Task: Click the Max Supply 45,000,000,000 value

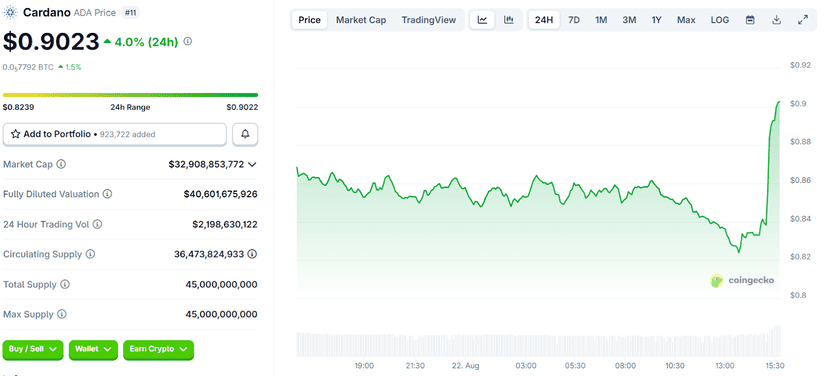Action: 221,314
